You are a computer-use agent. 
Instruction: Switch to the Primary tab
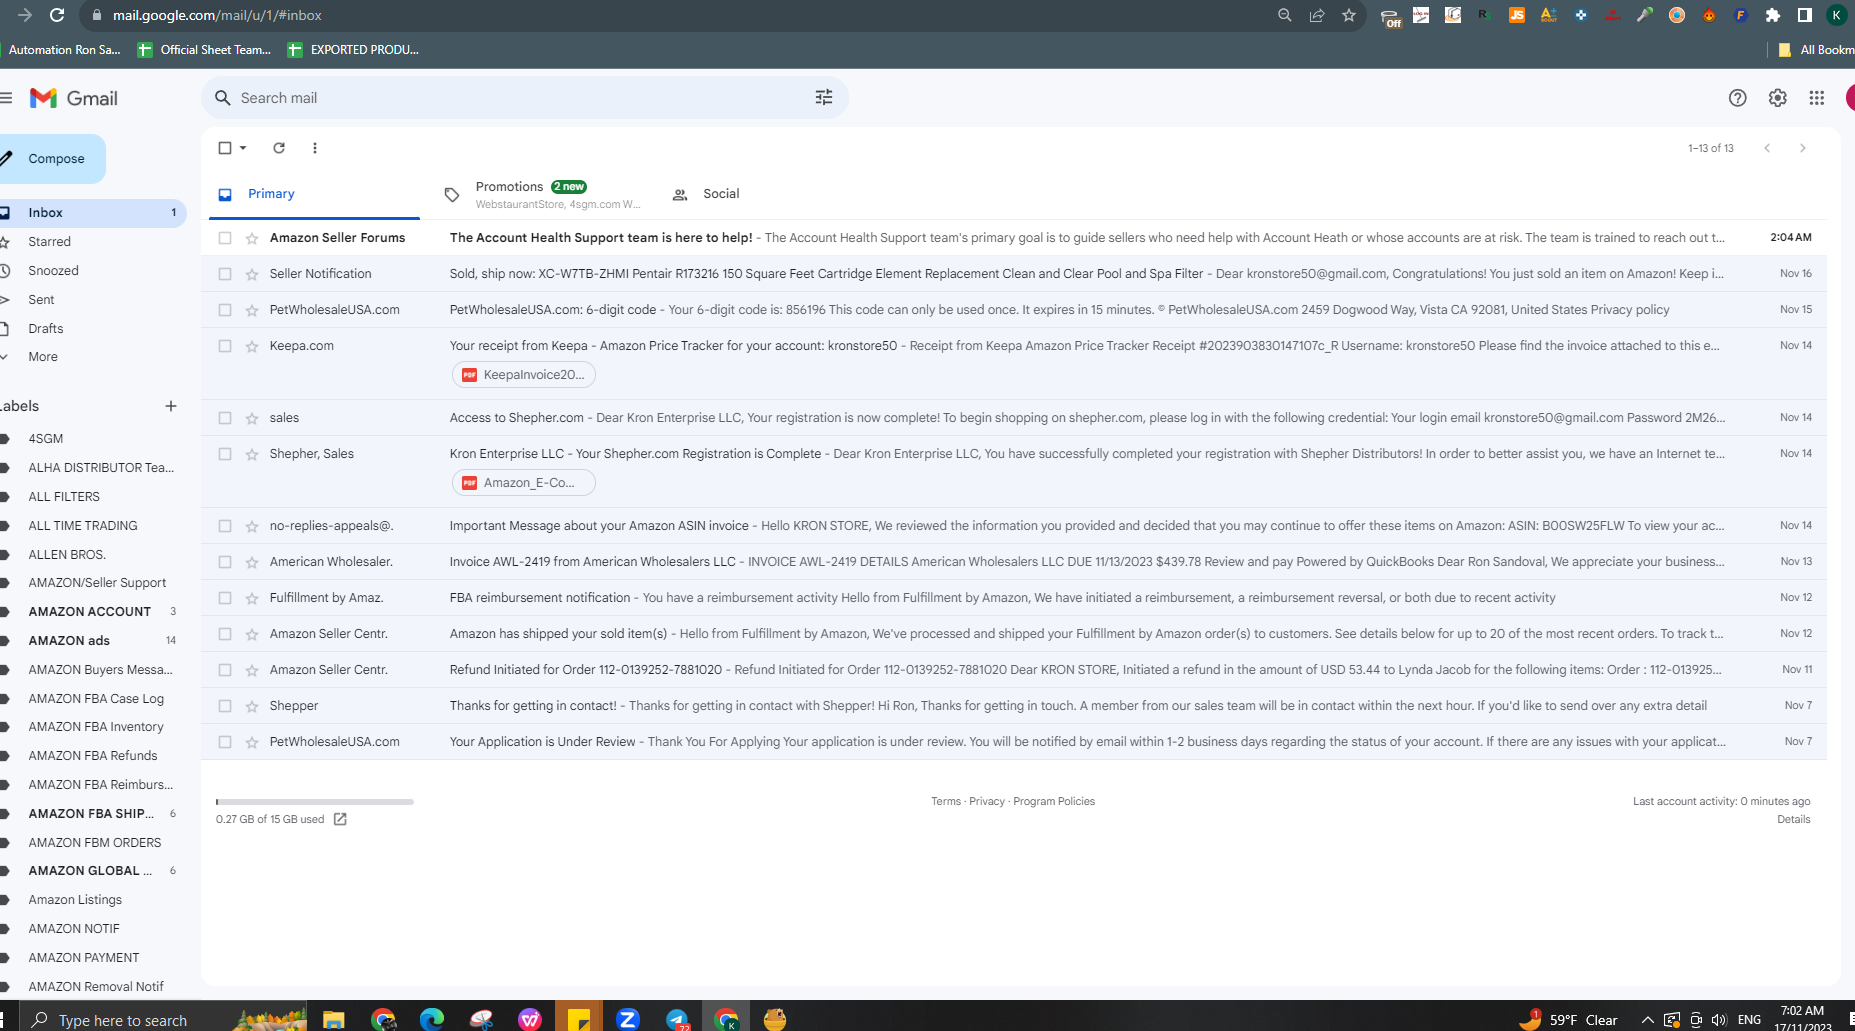(x=314, y=194)
